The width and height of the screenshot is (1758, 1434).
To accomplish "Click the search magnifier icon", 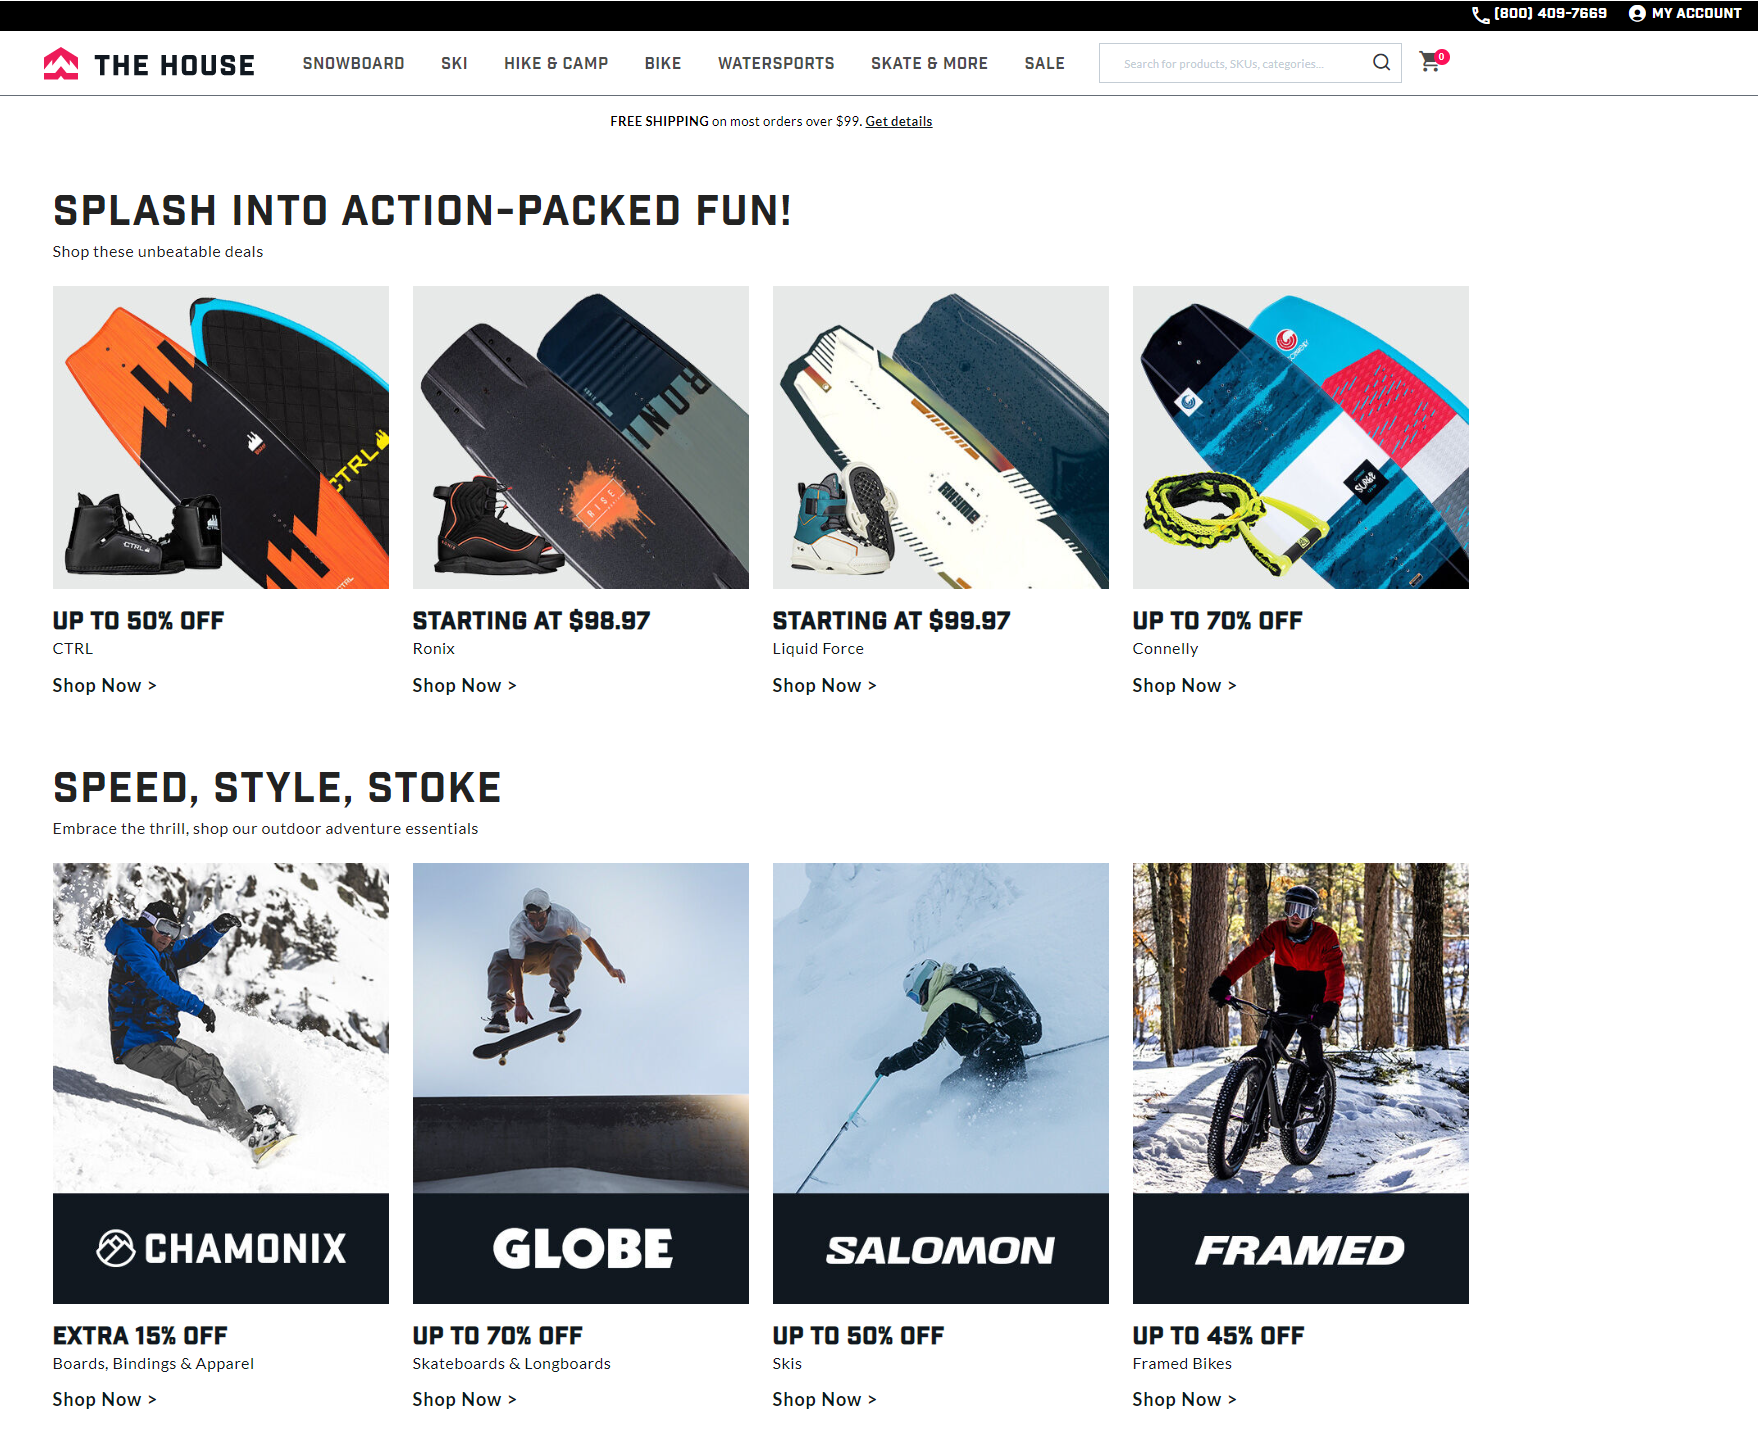I will click(1381, 63).
